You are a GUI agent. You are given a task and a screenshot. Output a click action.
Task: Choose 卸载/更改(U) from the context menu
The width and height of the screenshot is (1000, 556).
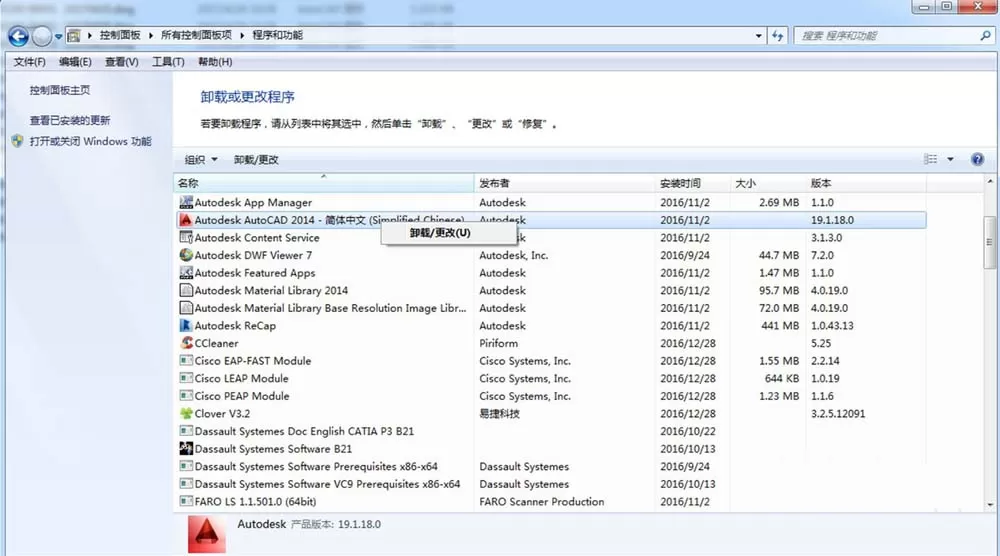tap(440, 233)
